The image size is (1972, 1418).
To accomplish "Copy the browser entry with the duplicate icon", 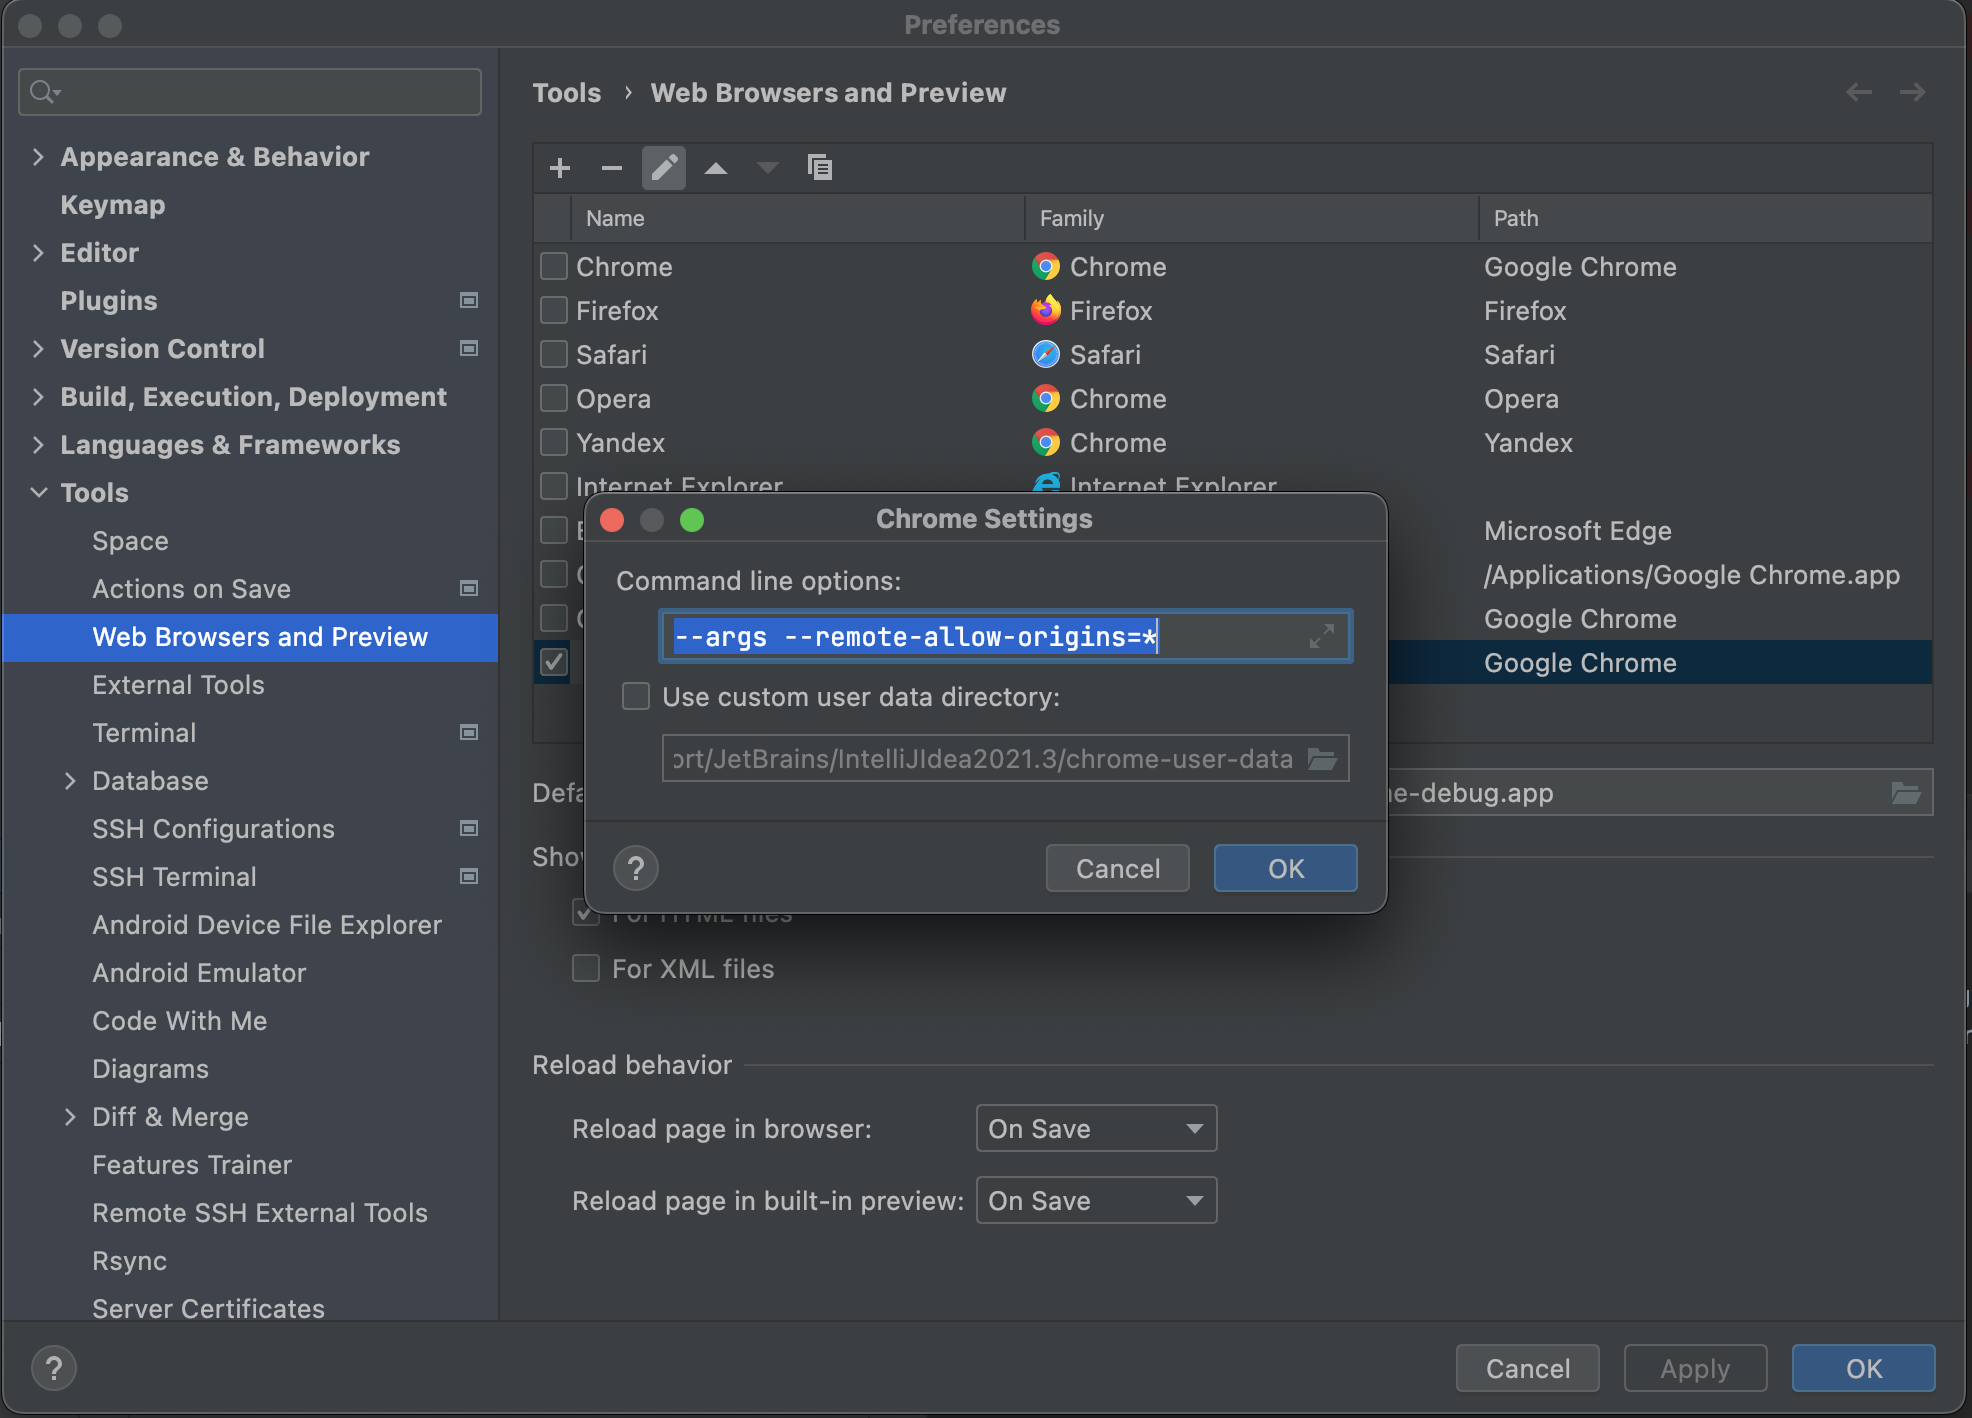I will (820, 168).
